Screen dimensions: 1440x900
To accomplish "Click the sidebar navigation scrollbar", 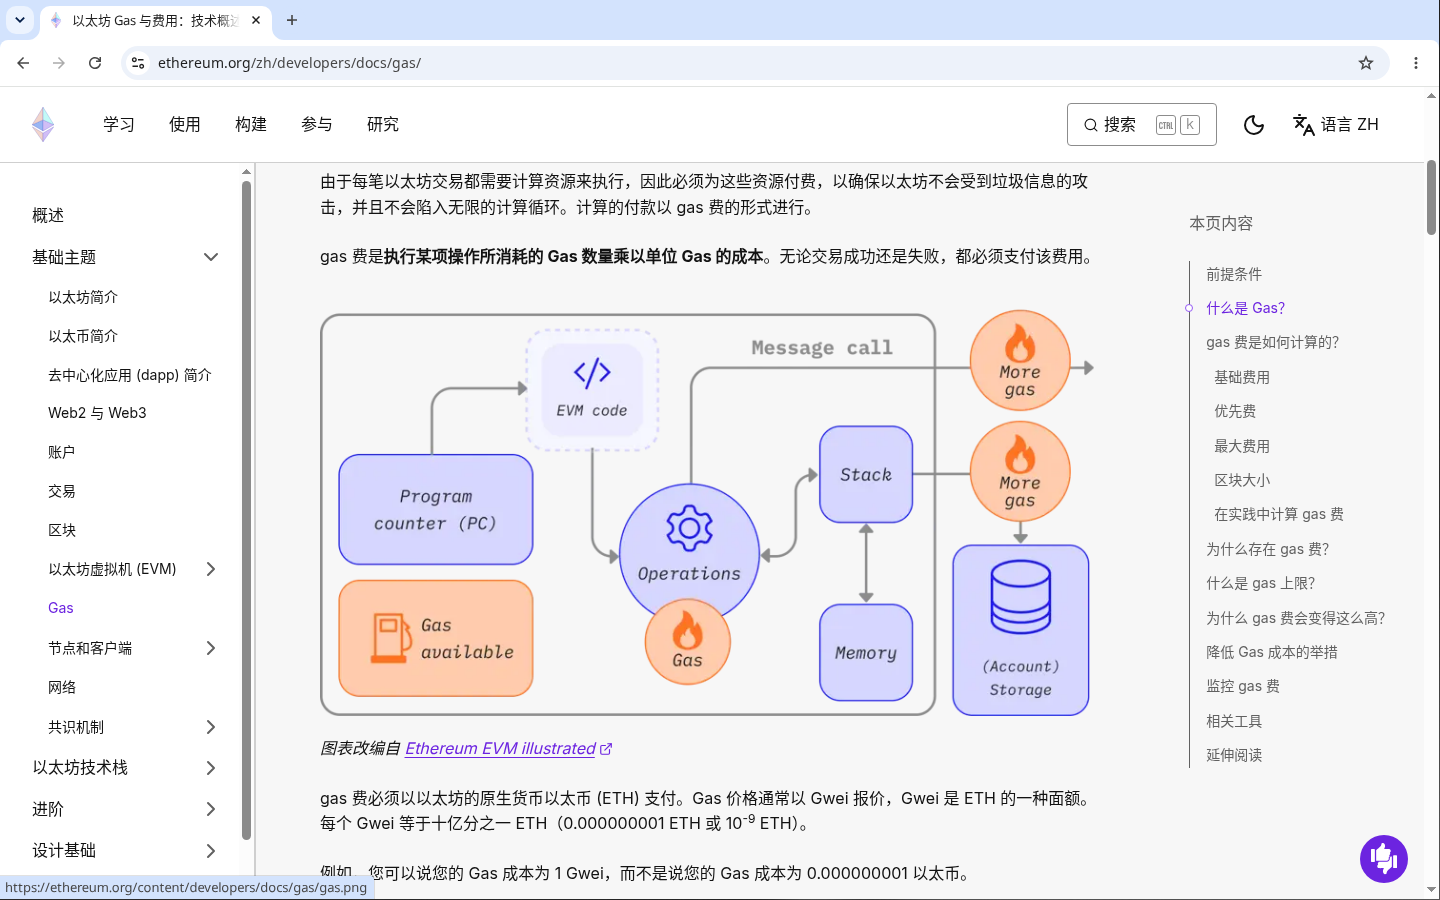I will click(246, 510).
